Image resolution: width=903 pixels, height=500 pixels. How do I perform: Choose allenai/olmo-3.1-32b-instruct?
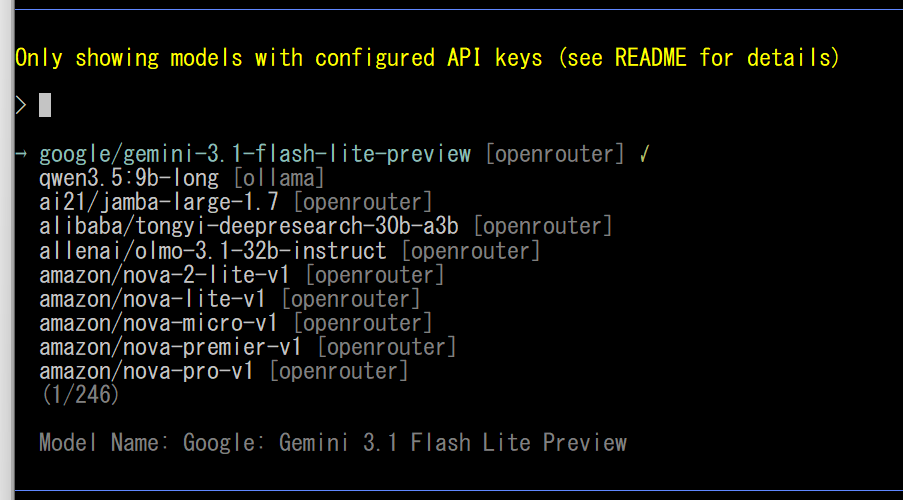tap(212, 251)
